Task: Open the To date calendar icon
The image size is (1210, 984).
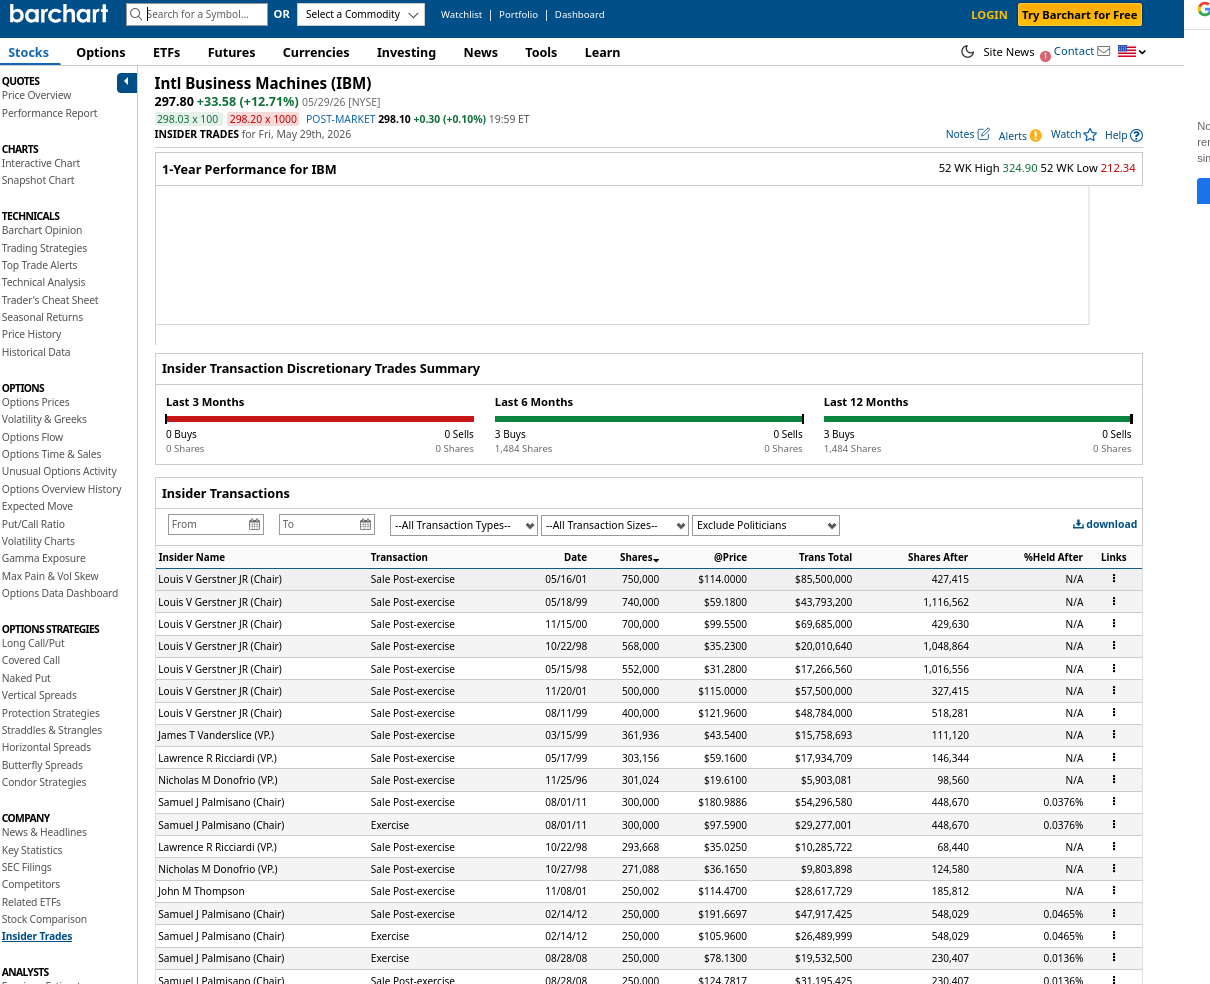Action: [x=366, y=524]
